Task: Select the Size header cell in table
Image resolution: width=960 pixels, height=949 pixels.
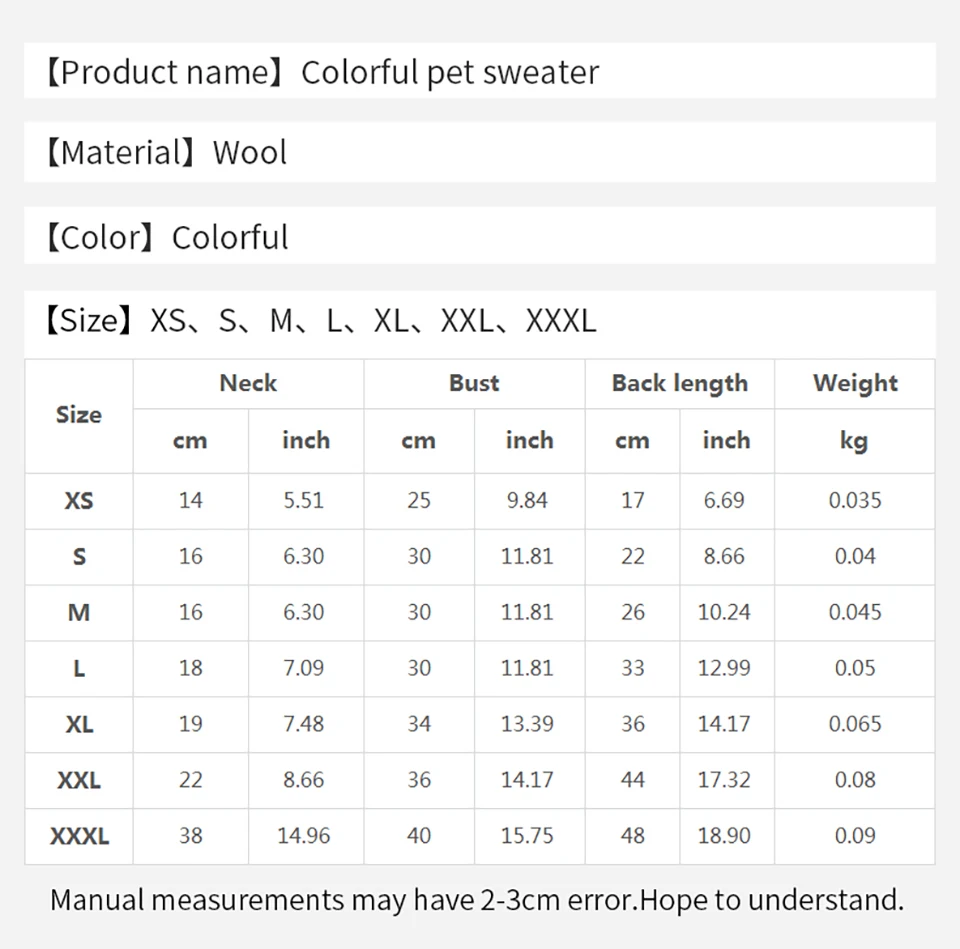Action: [x=78, y=415]
